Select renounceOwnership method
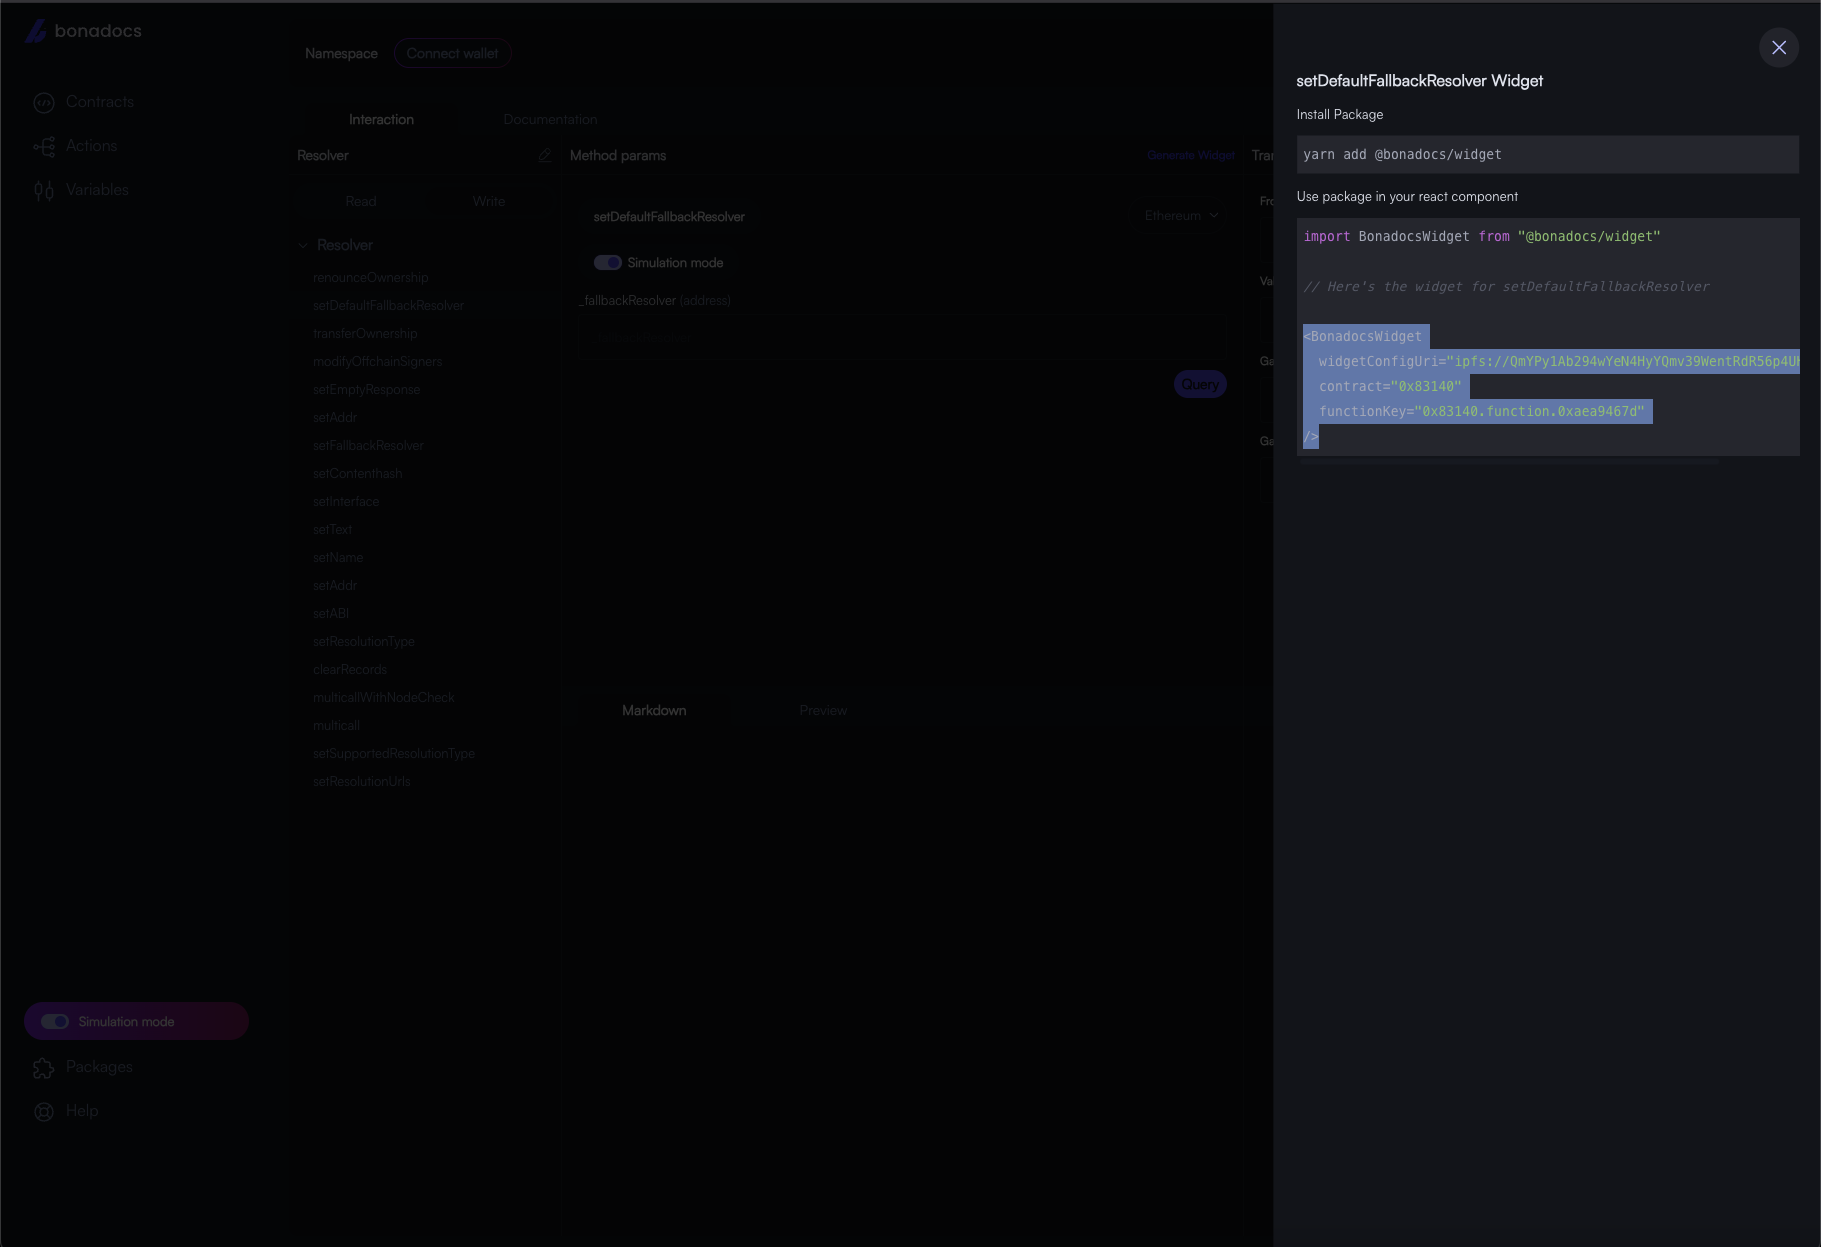This screenshot has width=1821, height=1247. pyautogui.click(x=370, y=277)
